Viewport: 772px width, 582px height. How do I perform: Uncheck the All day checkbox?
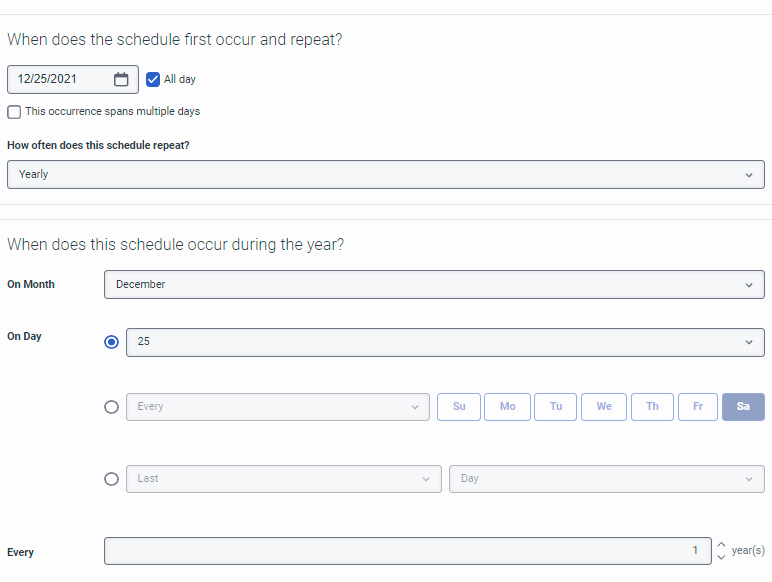coord(153,80)
